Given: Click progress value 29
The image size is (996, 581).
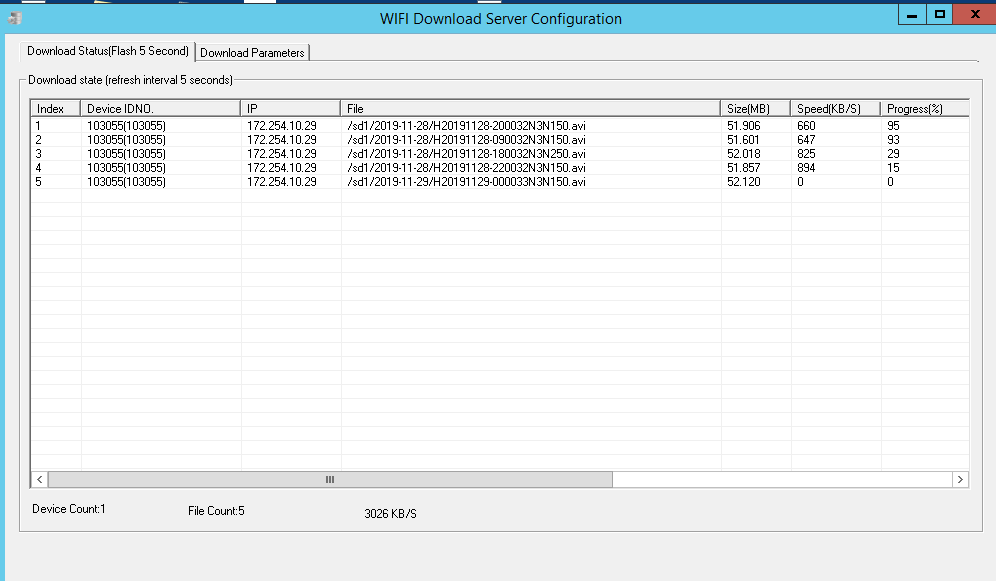Looking at the screenshot, I should click(x=893, y=154).
